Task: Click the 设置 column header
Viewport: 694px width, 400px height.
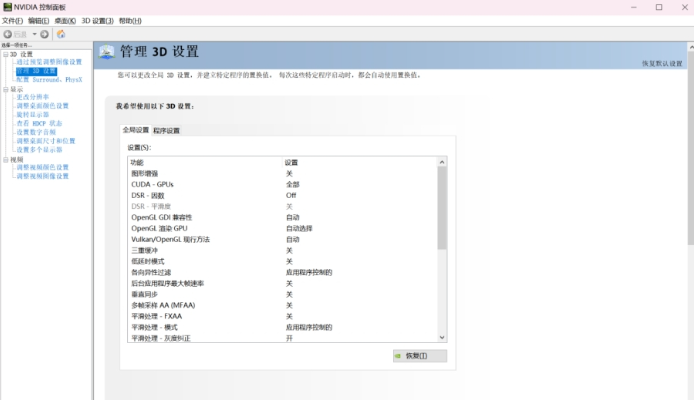Action: click(x=359, y=162)
